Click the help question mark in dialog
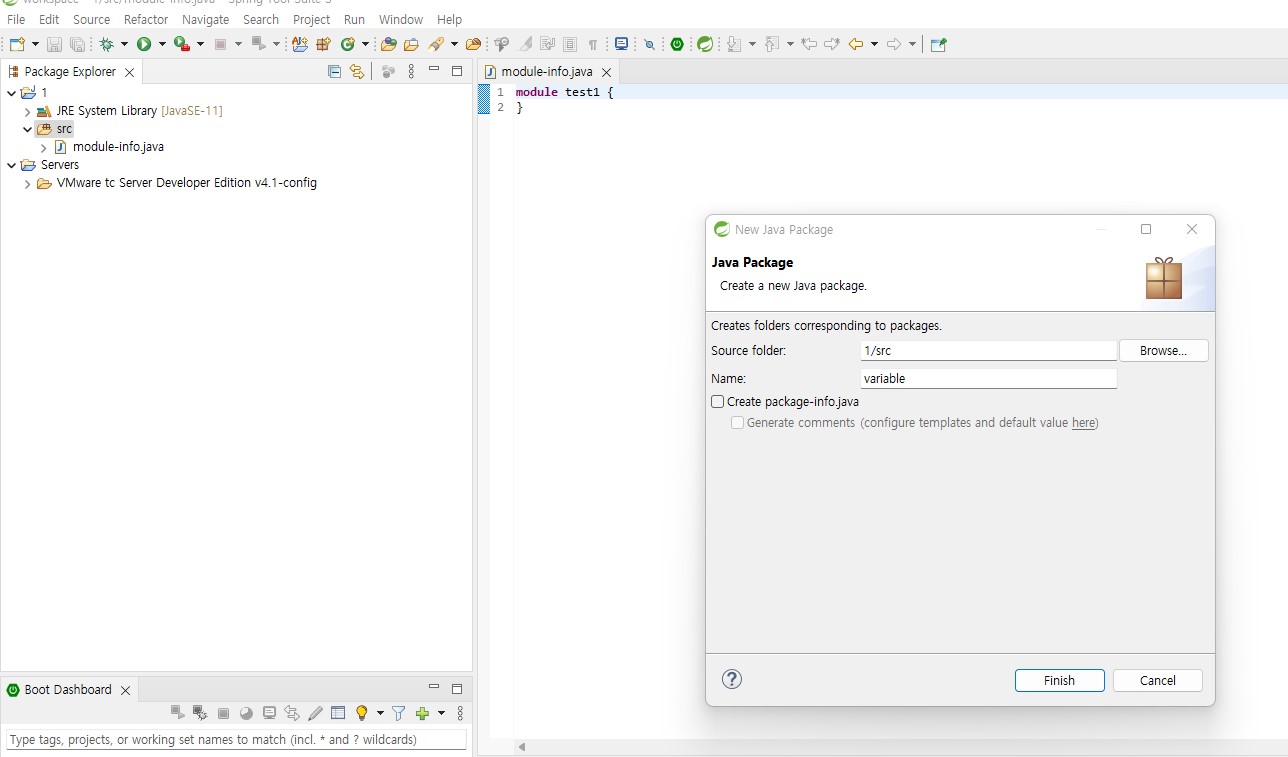 732,679
